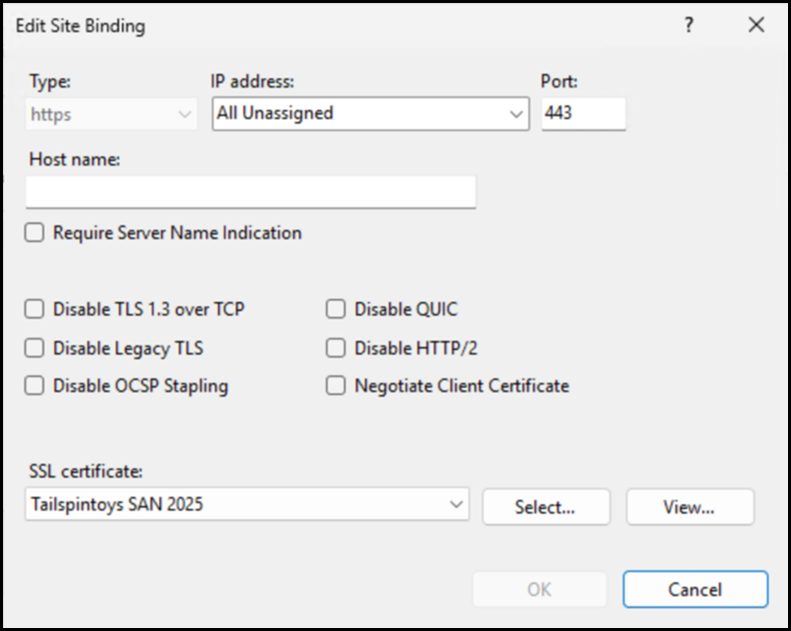Click the All Unassigned text in IP address box

tap(275, 114)
